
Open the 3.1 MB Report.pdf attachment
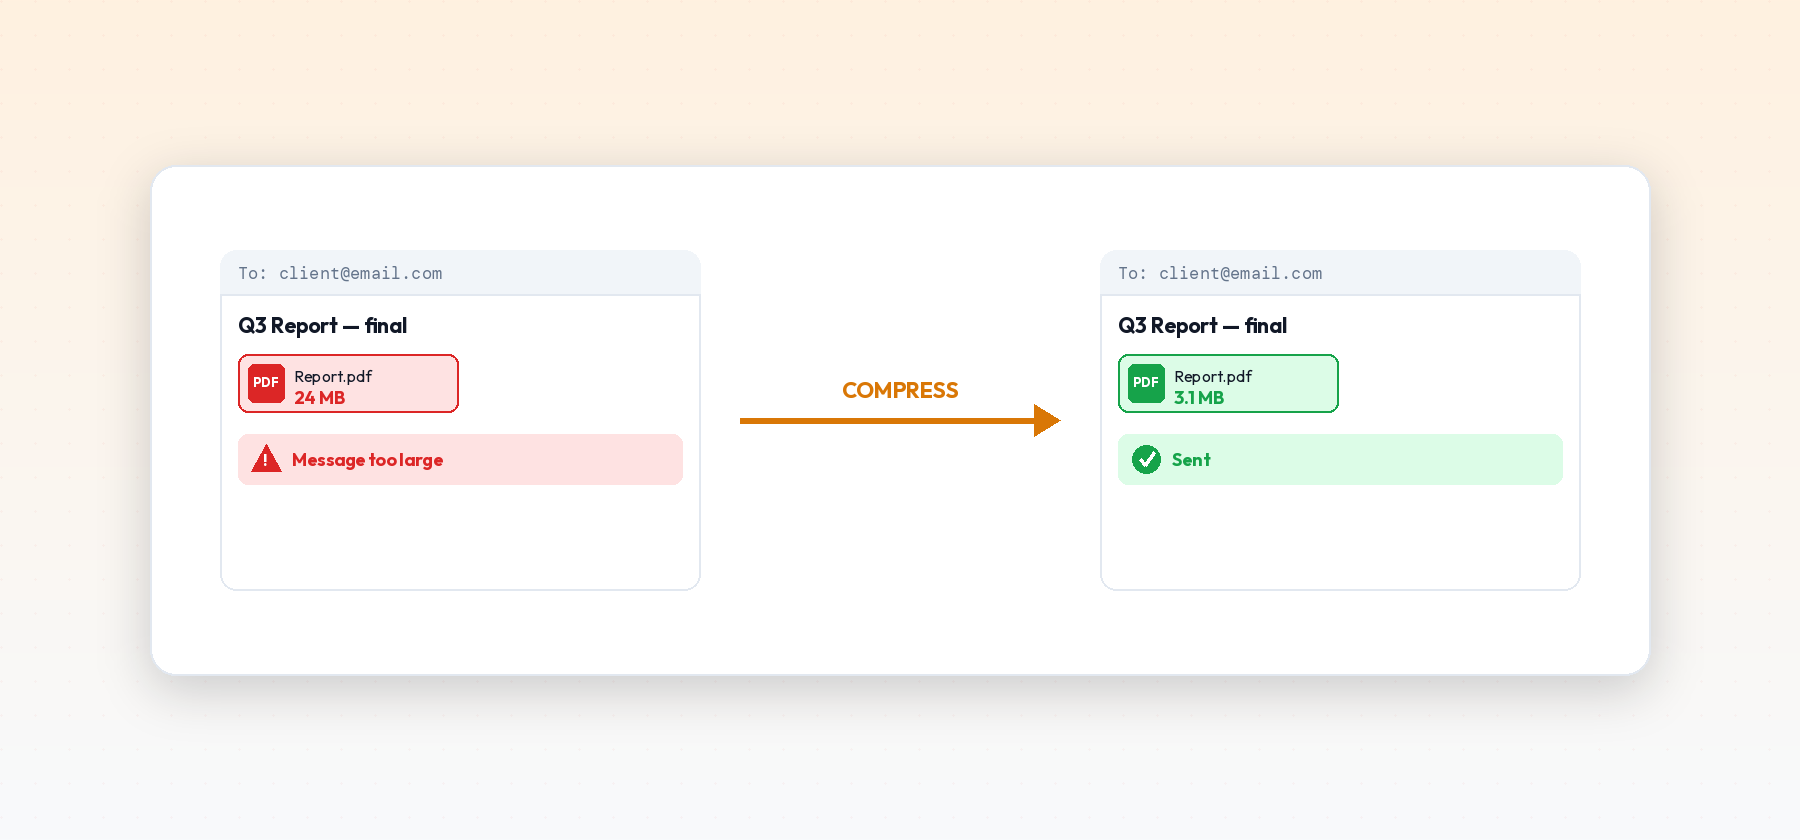pos(1228,383)
